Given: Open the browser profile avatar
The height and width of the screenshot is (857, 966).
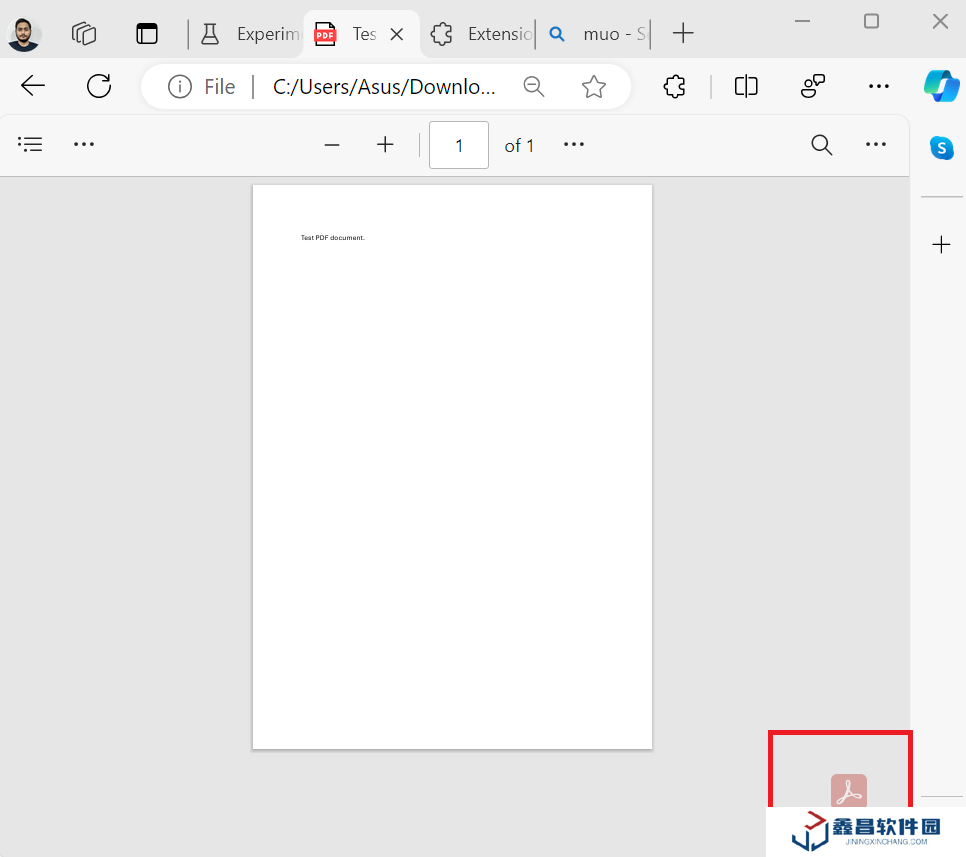Looking at the screenshot, I should [24, 34].
